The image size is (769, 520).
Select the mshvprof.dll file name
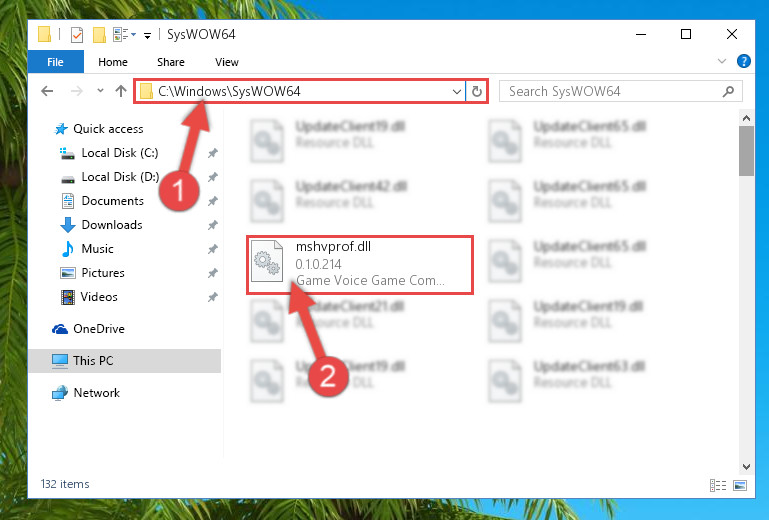tap(333, 246)
